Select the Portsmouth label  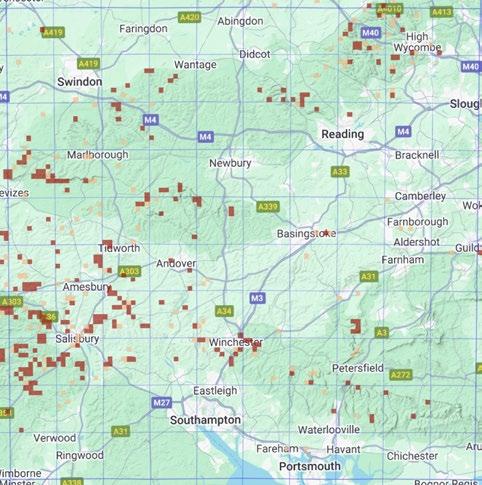pos(310,466)
